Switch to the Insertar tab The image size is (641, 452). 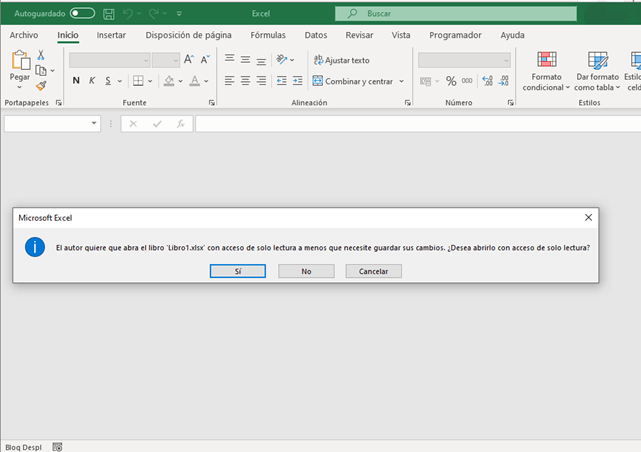(x=111, y=35)
